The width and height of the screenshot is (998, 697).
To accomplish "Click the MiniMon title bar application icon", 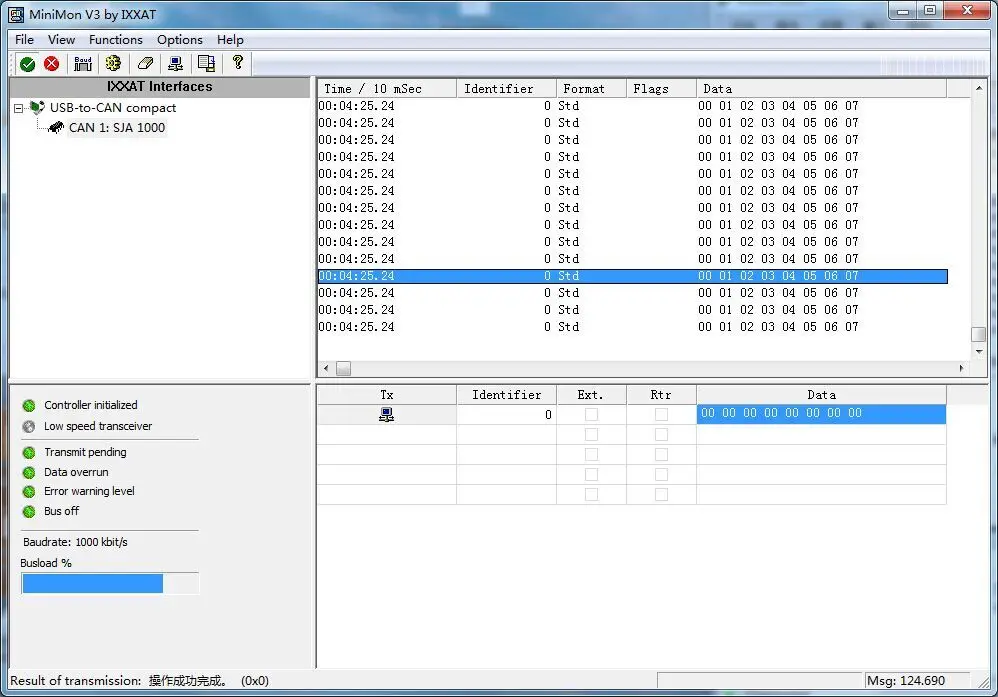I will 17,14.
